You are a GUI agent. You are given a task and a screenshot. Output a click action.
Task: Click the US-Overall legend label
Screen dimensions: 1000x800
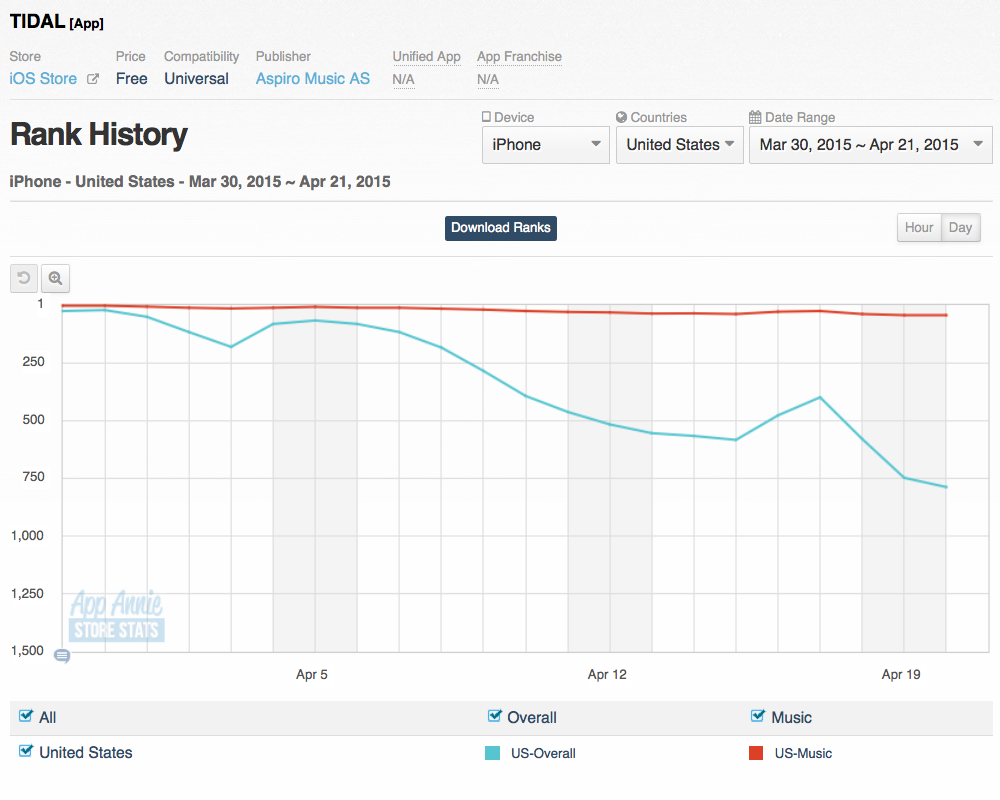[x=543, y=753]
